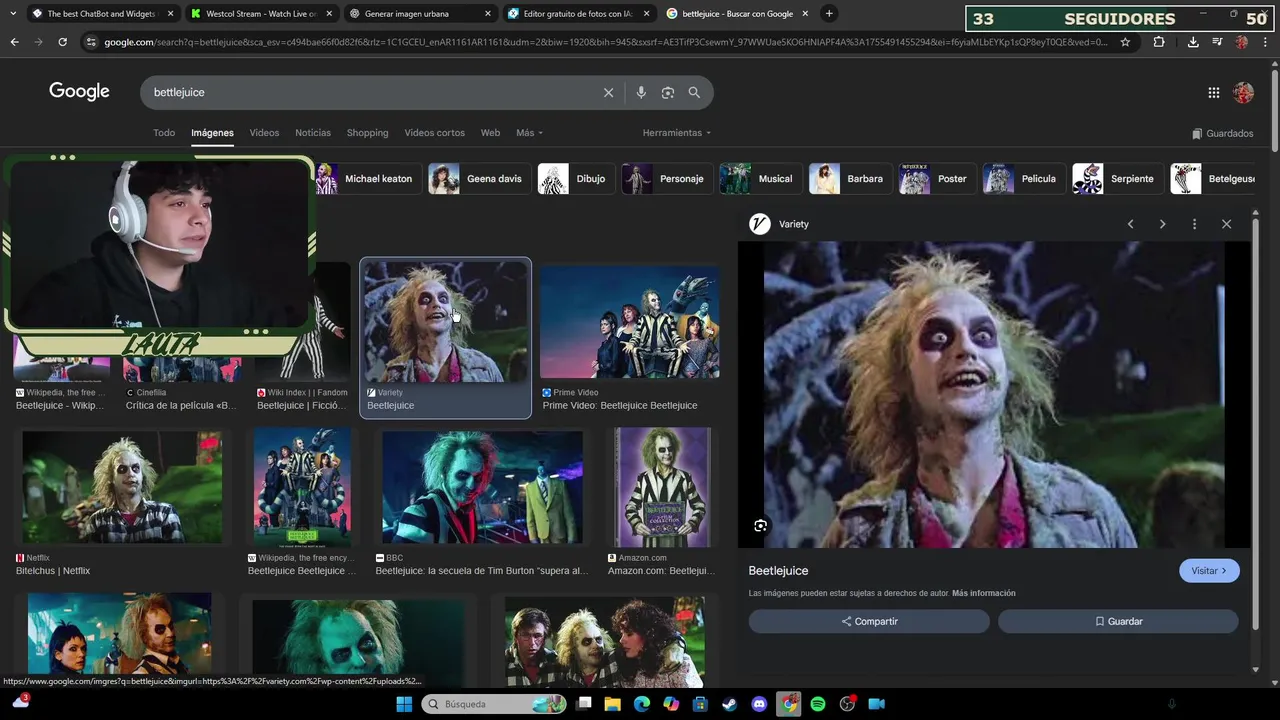Launch File Explorer from the taskbar
1280x720 pixels.
tap(612, 704)
